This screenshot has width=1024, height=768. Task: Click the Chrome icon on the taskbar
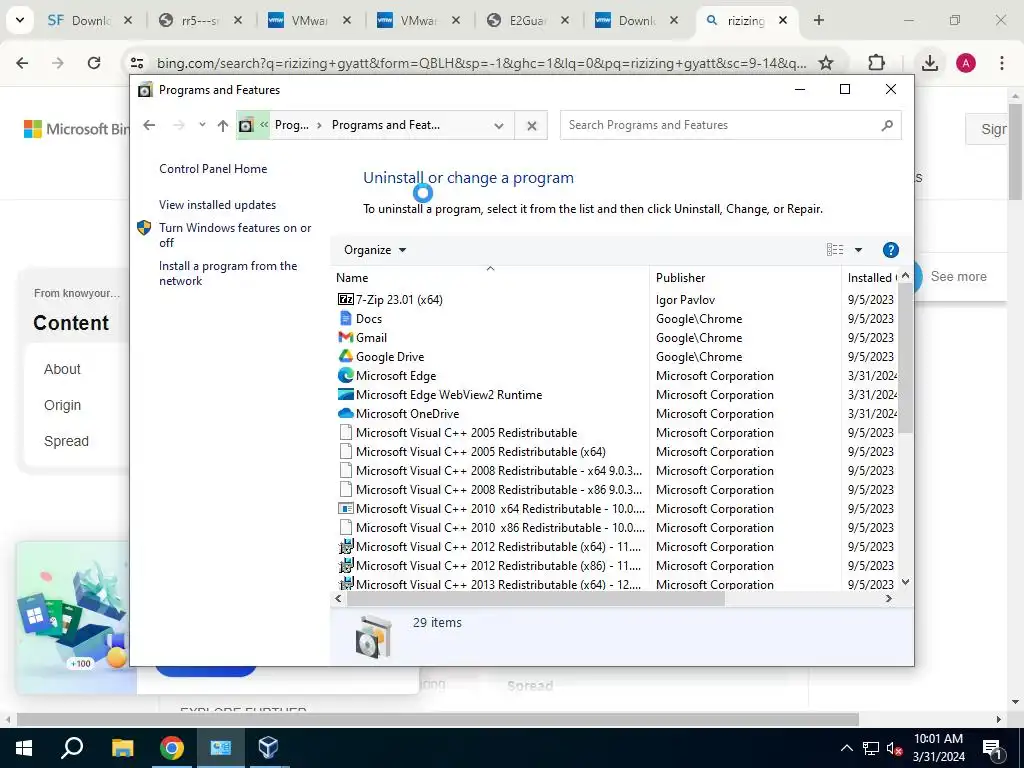[172, 748]
